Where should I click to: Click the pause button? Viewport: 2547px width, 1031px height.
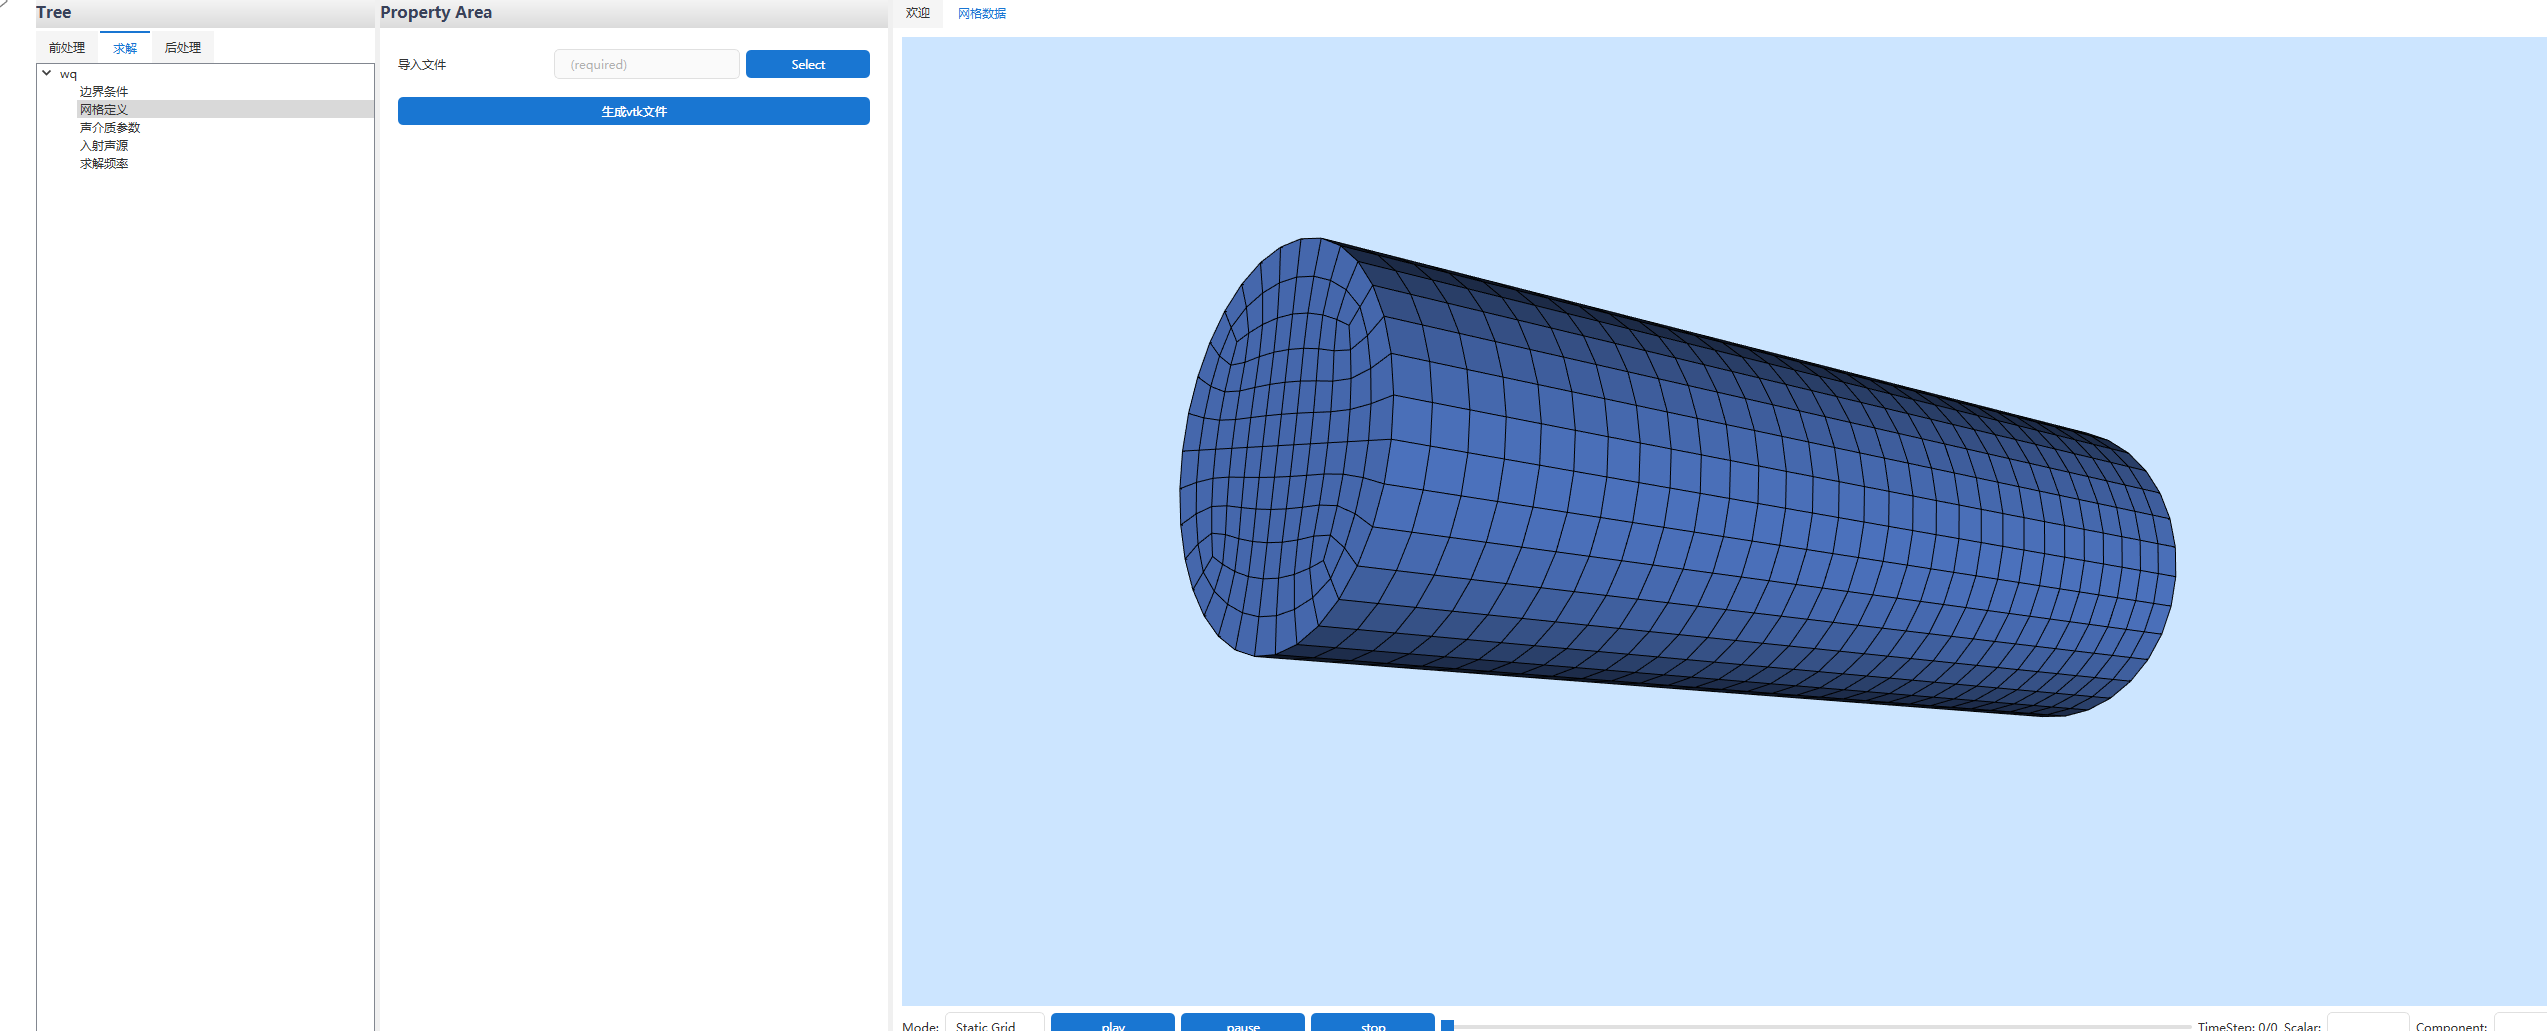(x=1243, y=1024)
